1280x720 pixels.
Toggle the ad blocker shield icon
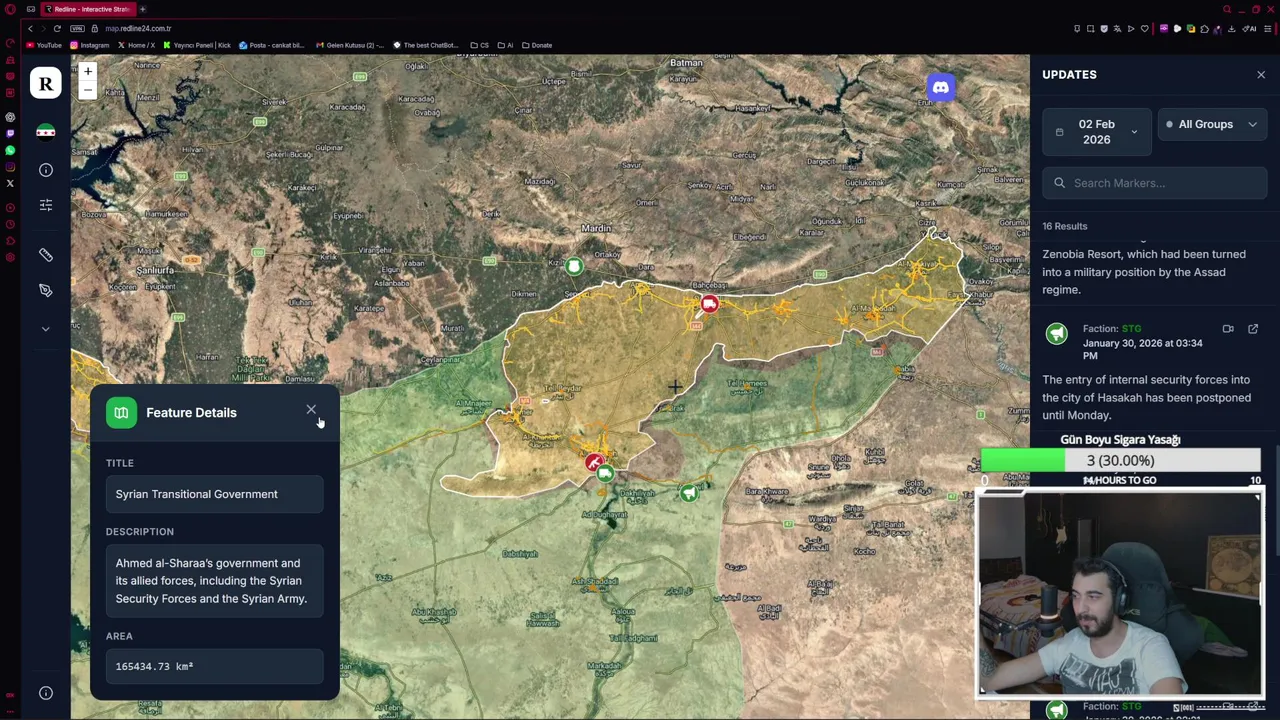tap(1104, 29)
